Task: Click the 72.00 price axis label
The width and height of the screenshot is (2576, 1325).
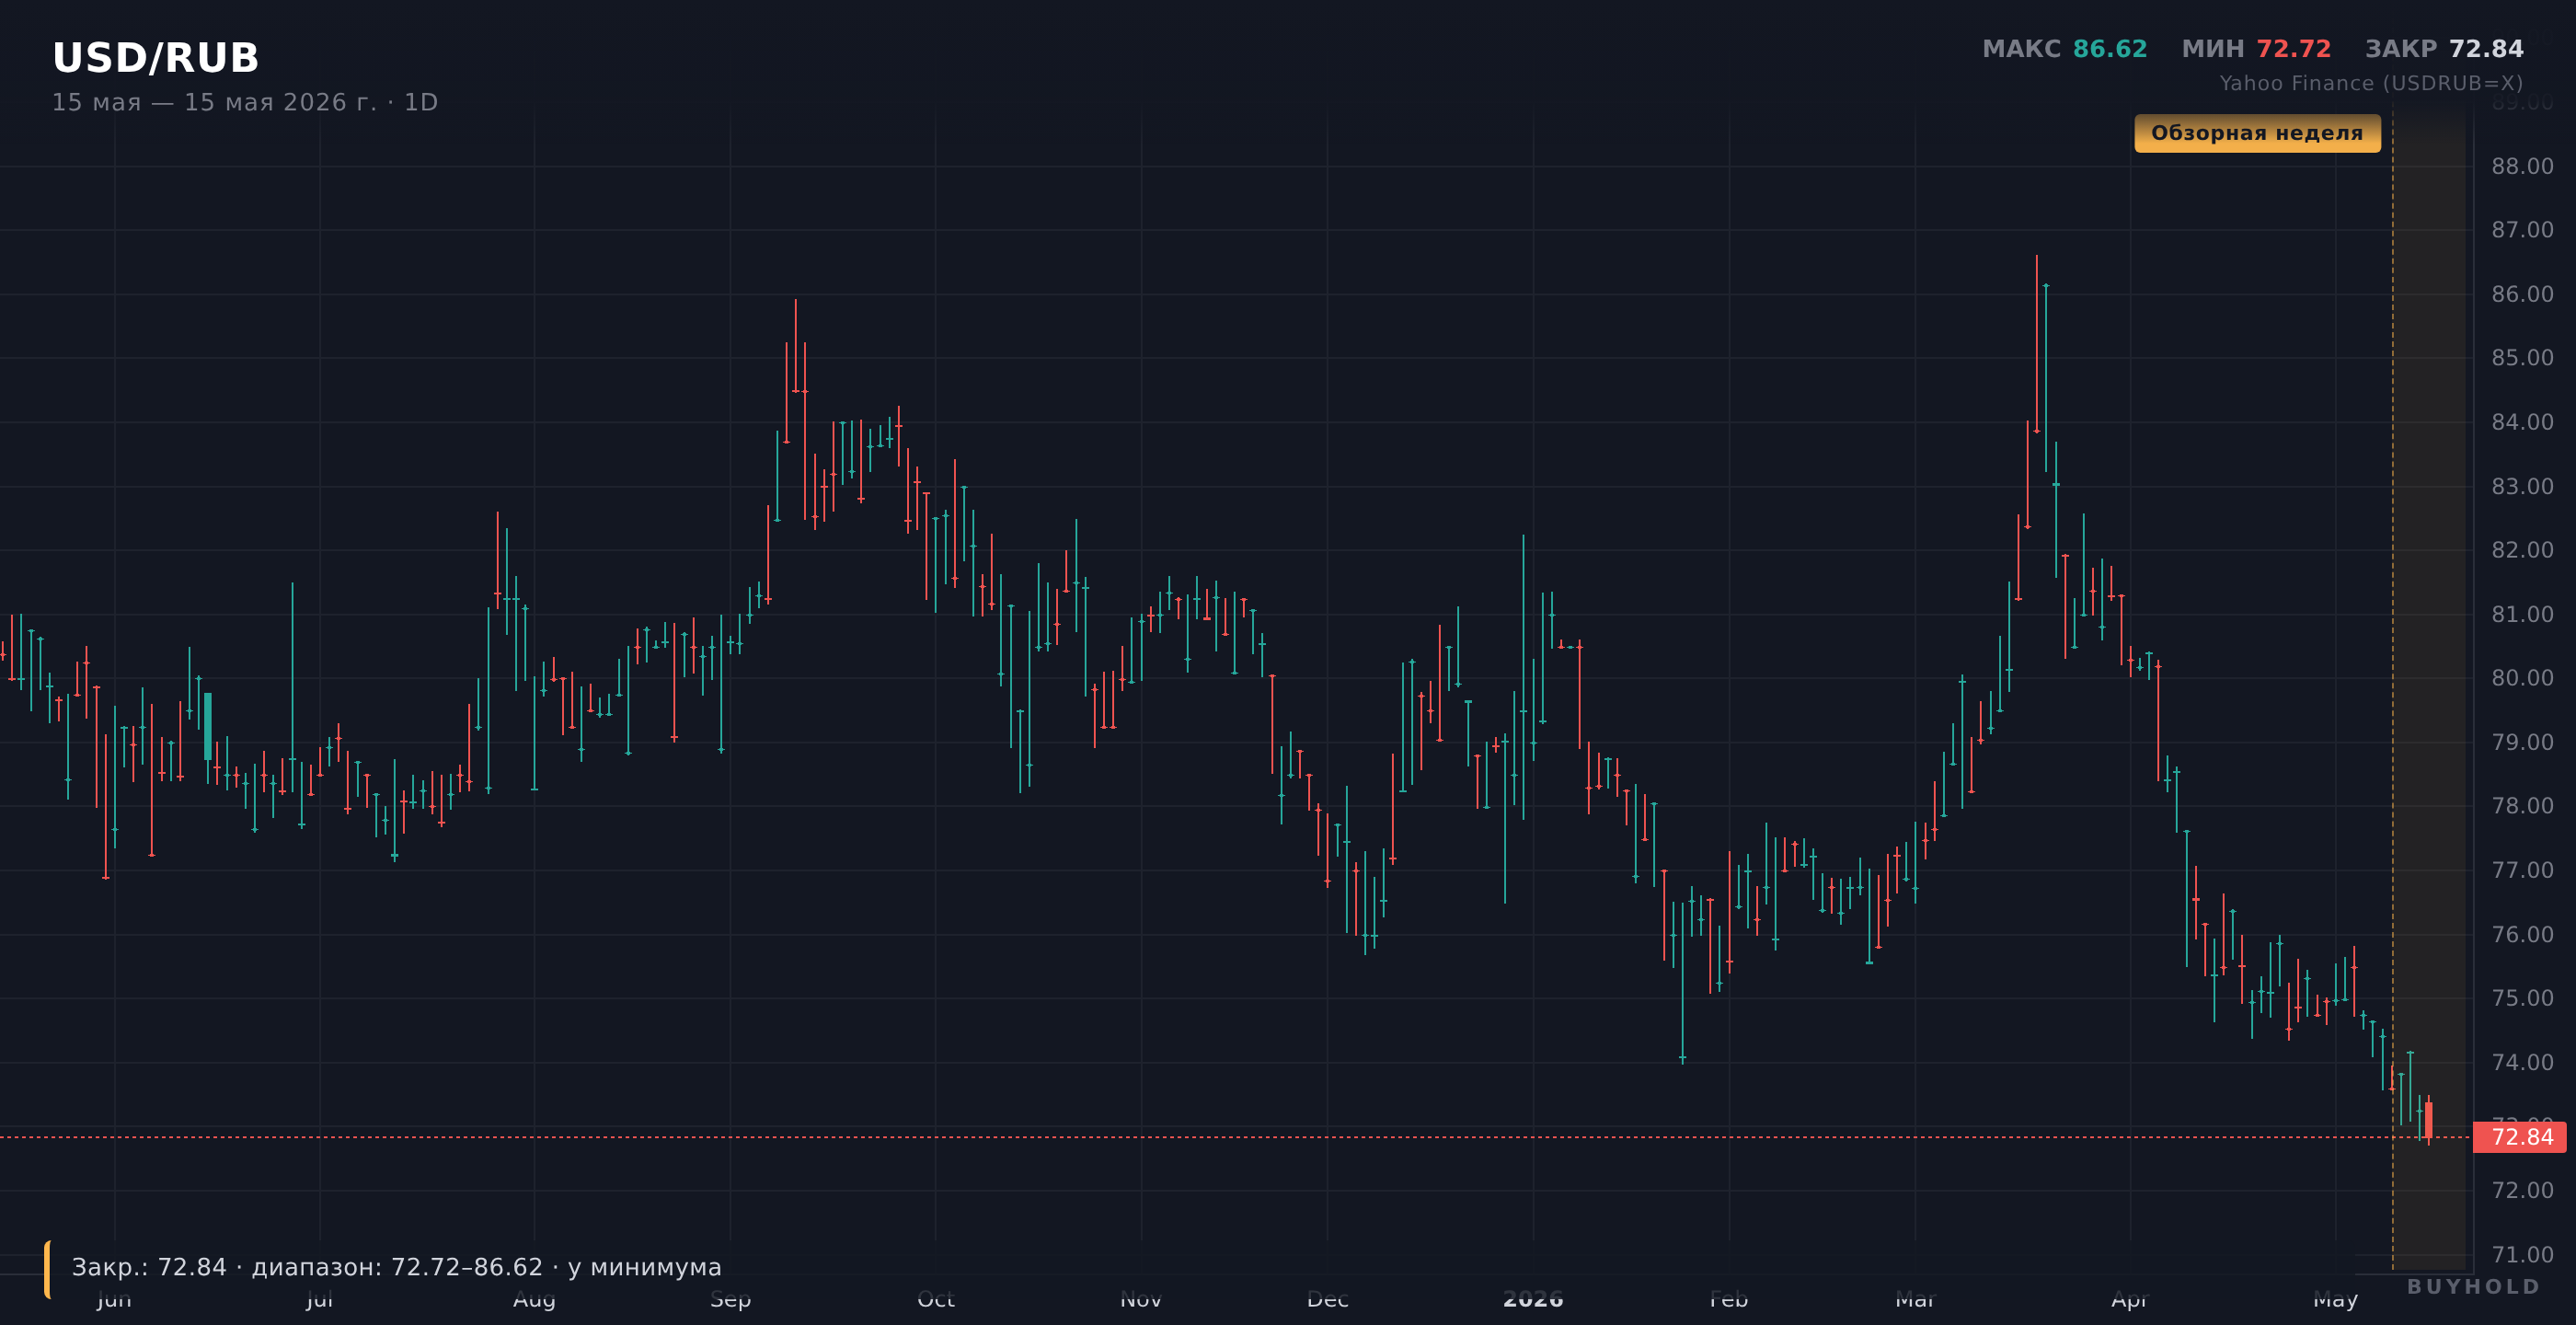Action: 2522,1190
